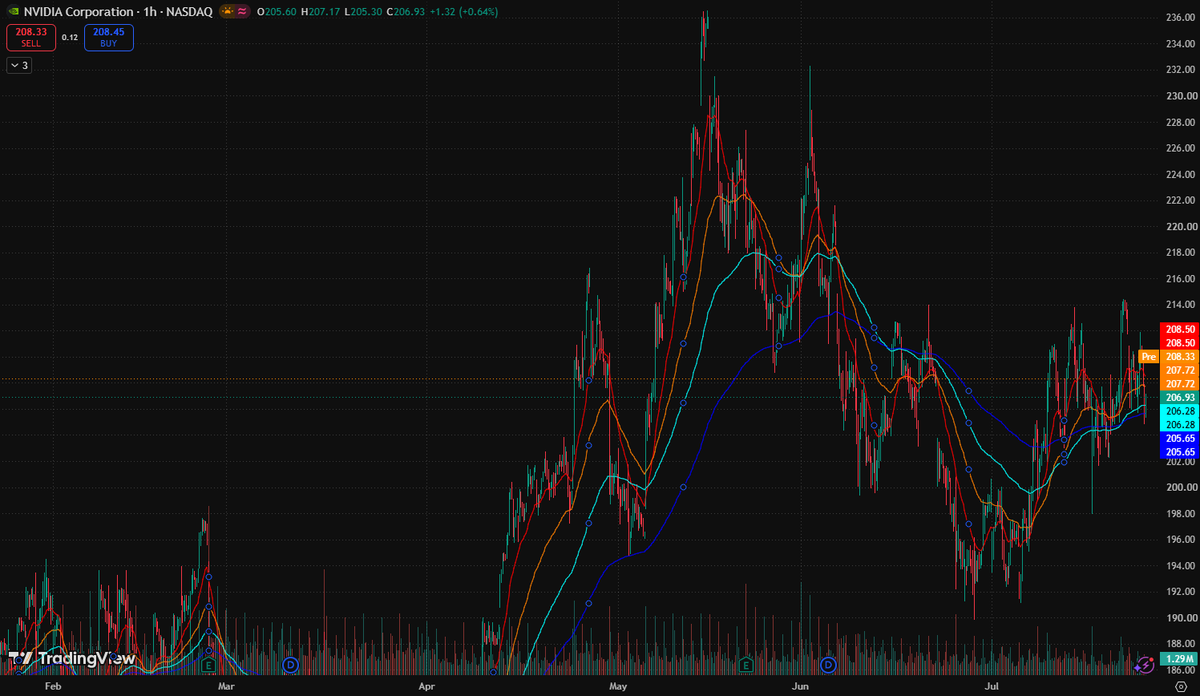Viewport: 1200px width, 696px height.
Task: Click the 214.00 price scale label
Action: pyautogui.click(x=1180, y=304)
